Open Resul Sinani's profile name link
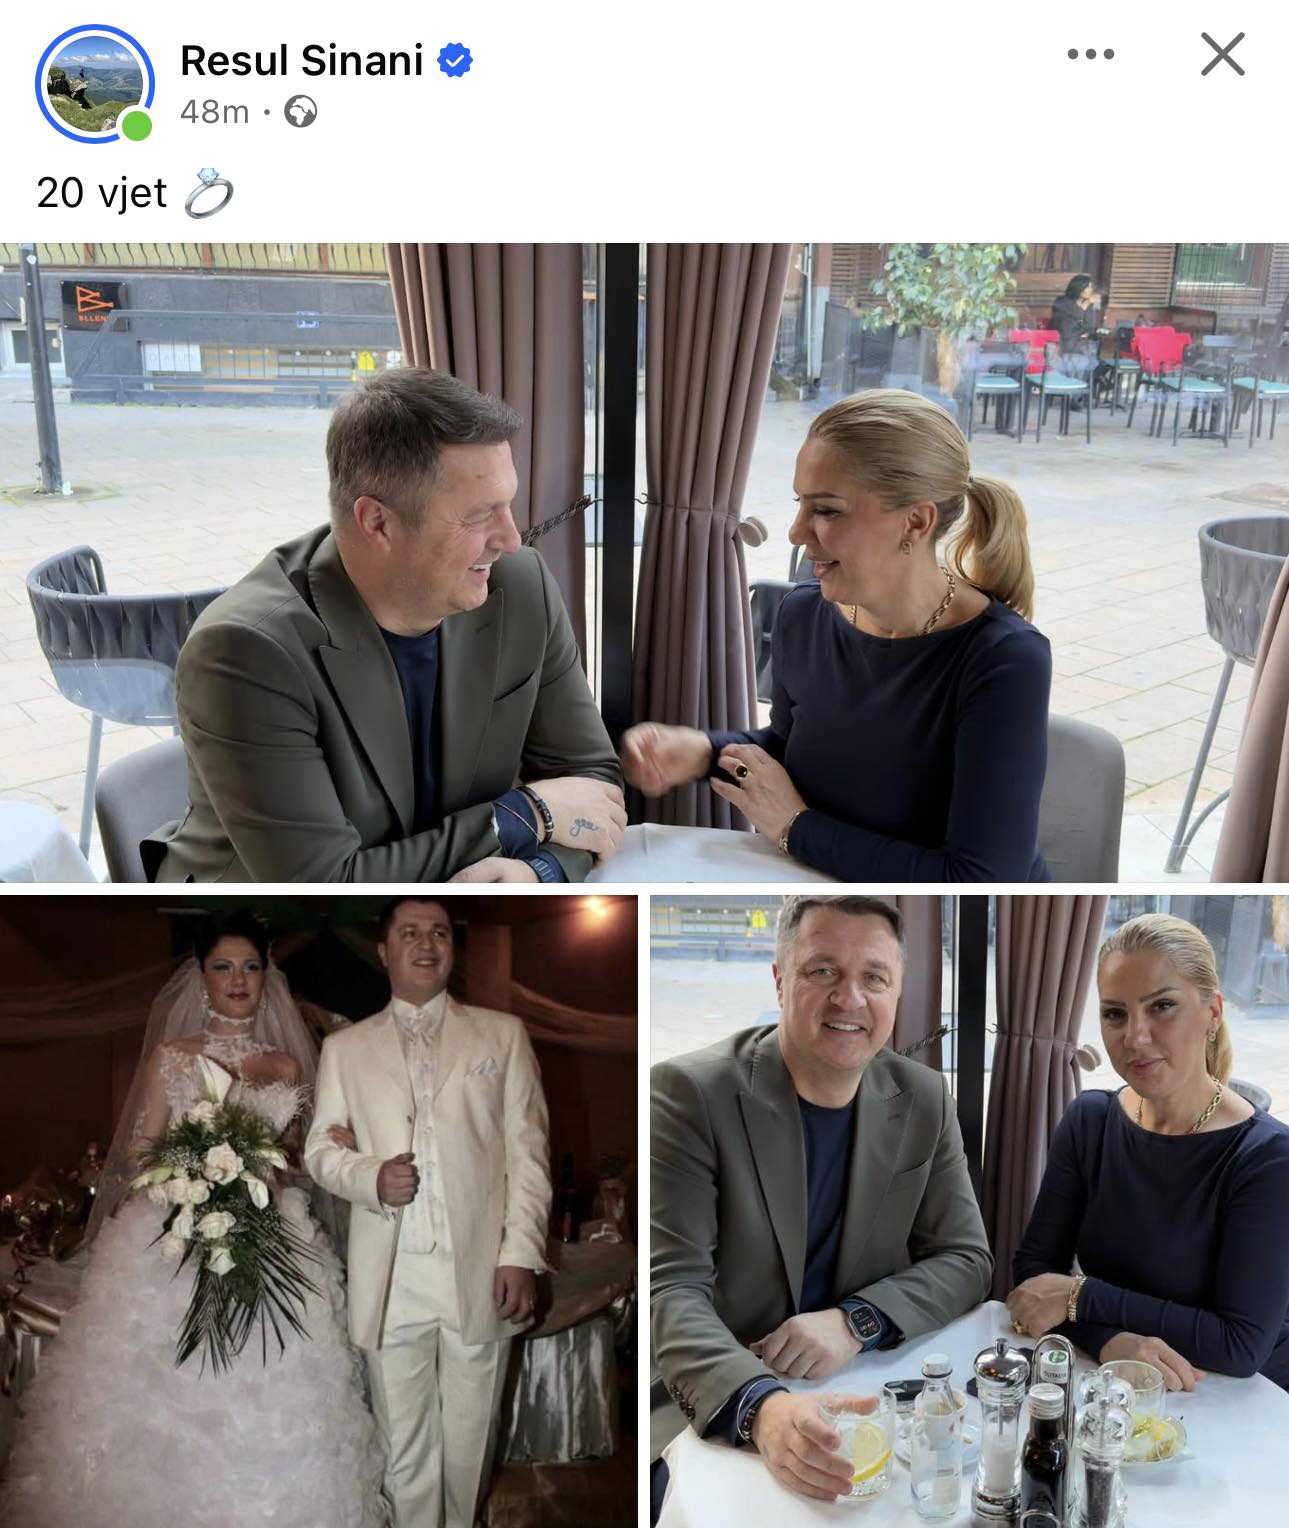Screen dimensions: 1289x1528 click(x=301, y=61)
